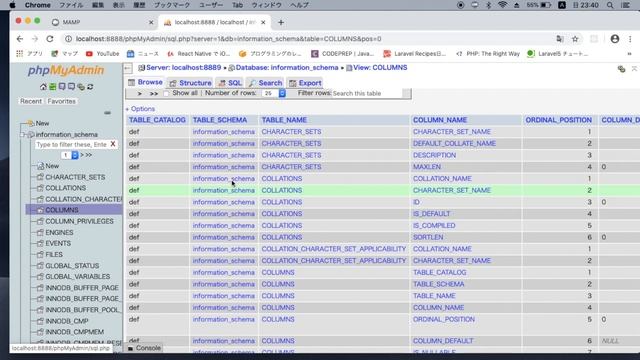The width and height of the screenshot is (640, 360).
Task: Go to phpMyAdmin home via house icon
Action: point(43,87)
